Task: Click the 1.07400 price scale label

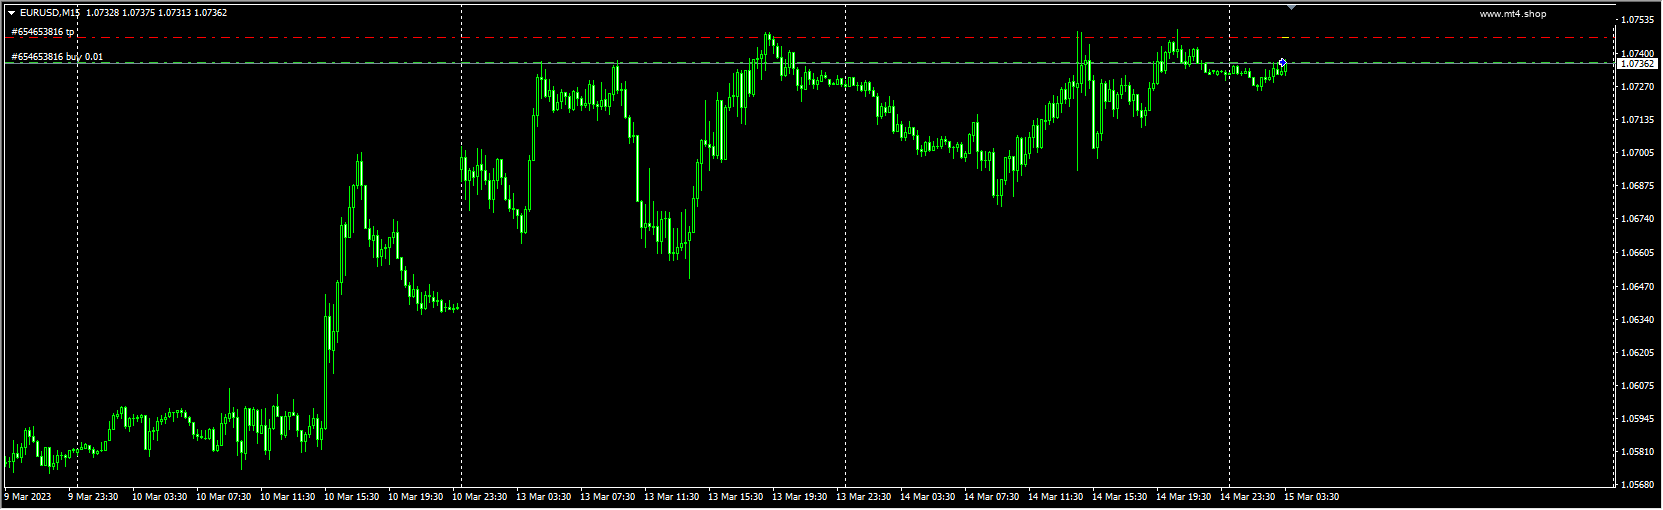Action: click(1636, 53)
